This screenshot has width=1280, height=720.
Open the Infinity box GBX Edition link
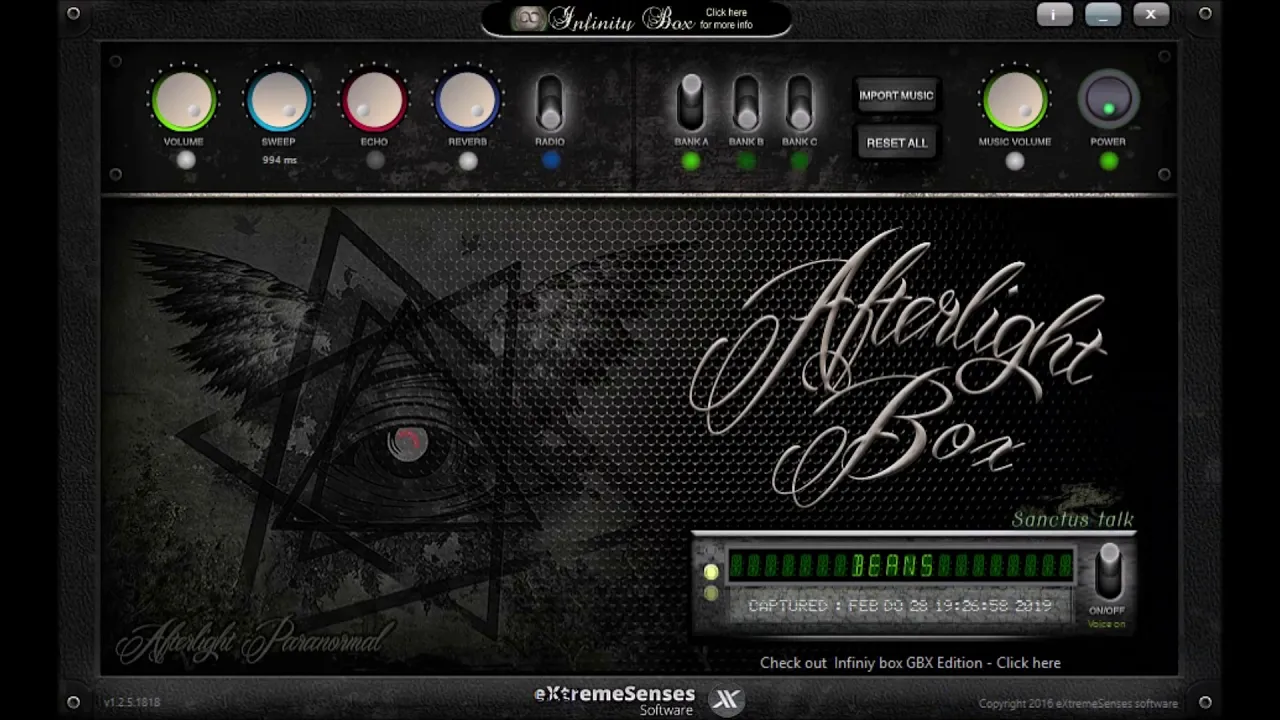point(910,663)
